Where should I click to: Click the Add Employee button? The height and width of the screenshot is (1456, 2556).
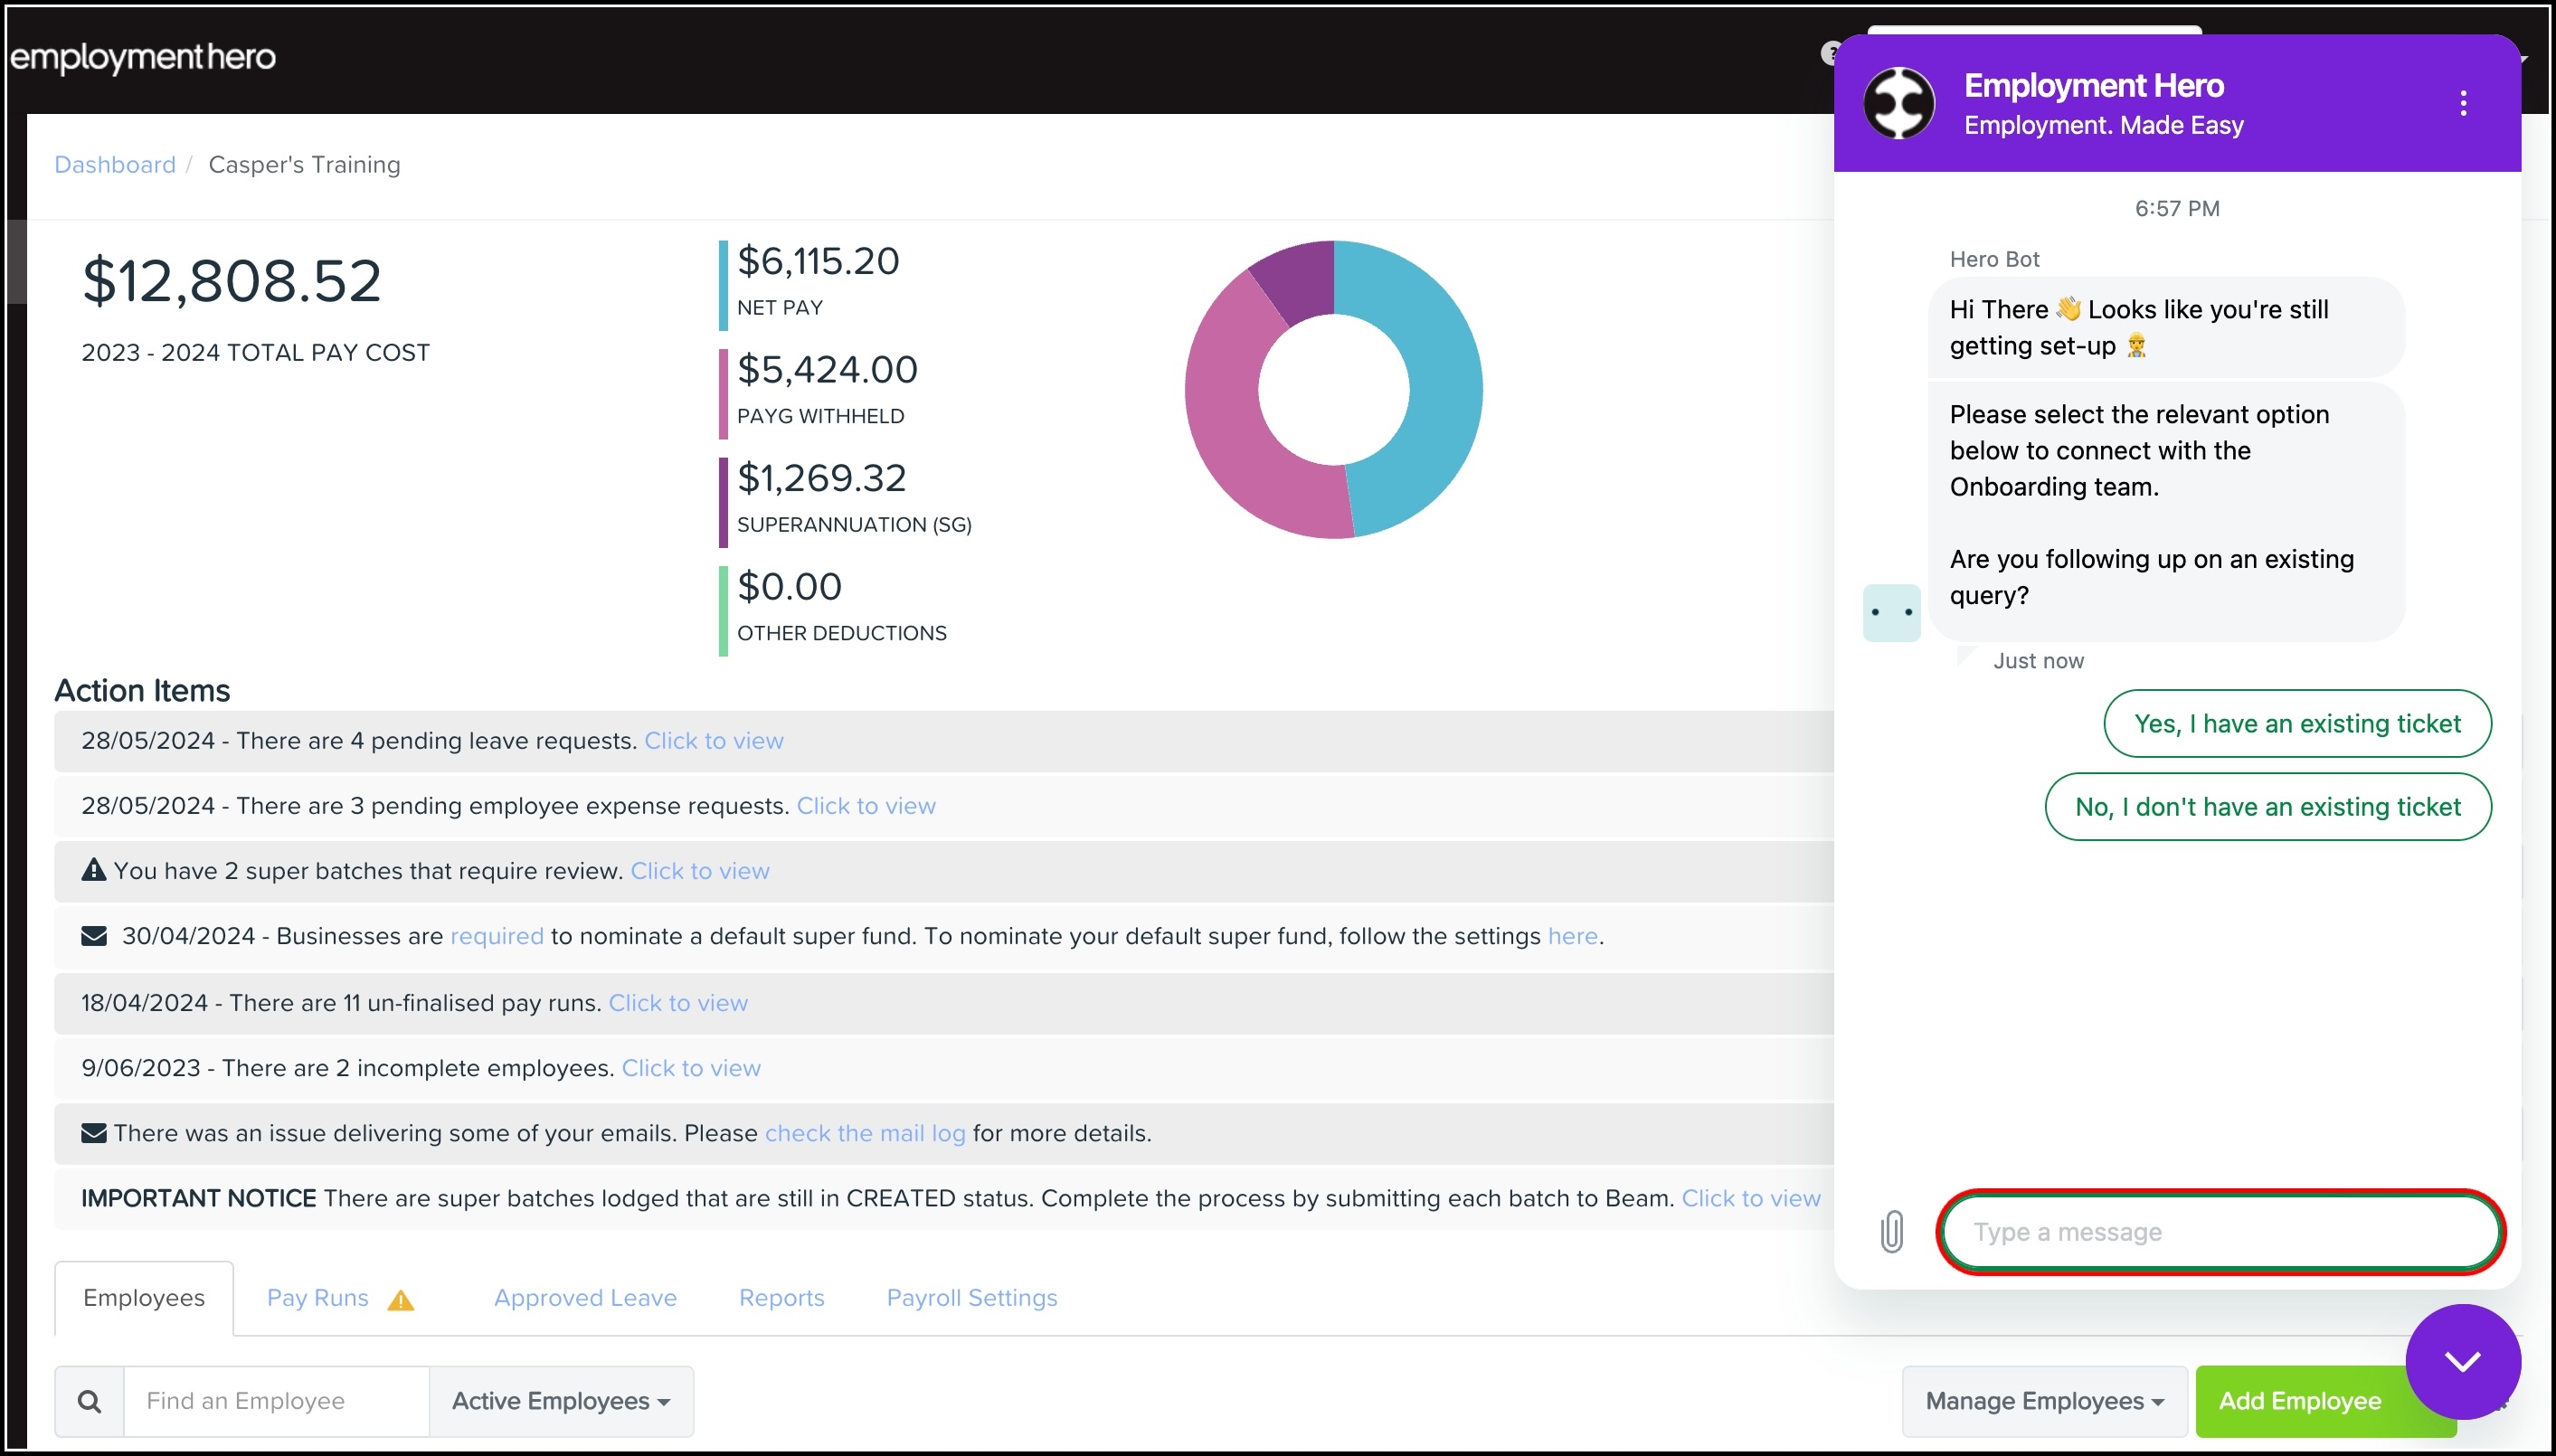pos(2299,1401)
